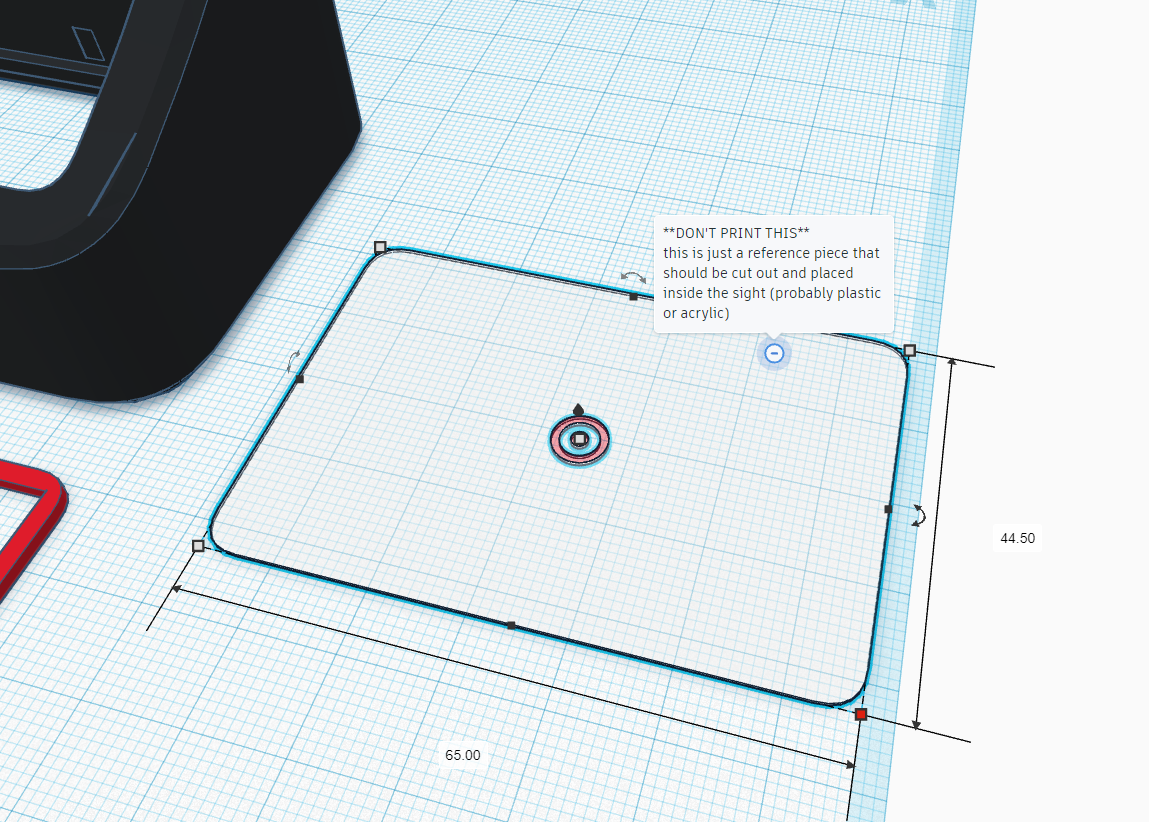Click the 65.00 width dimension field

[x=463, y=755]
